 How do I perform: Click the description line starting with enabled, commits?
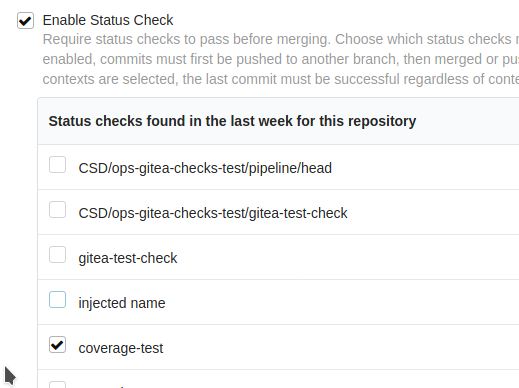pos(281,59)
